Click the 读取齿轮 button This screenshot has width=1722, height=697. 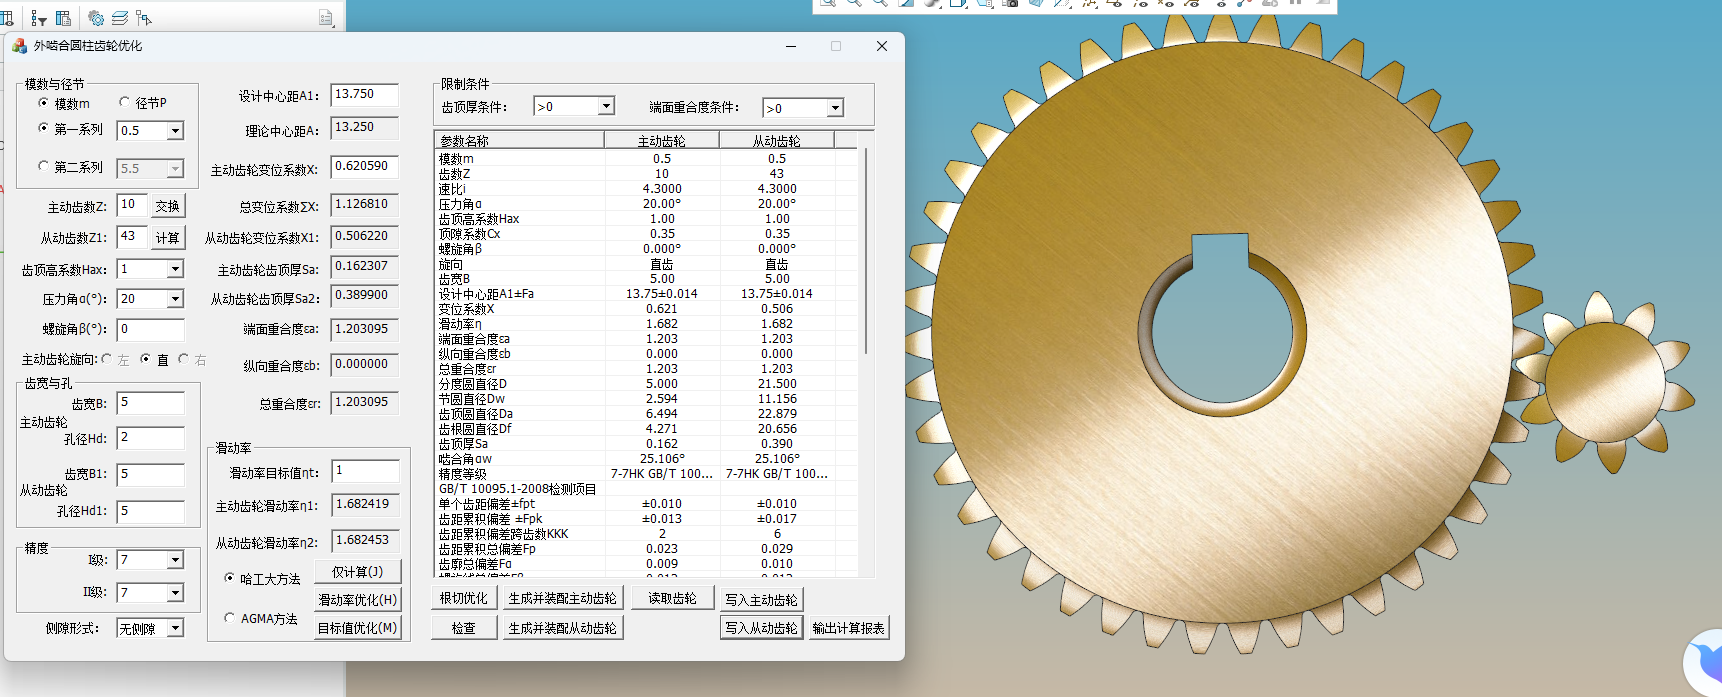click(x=672, y=598)
